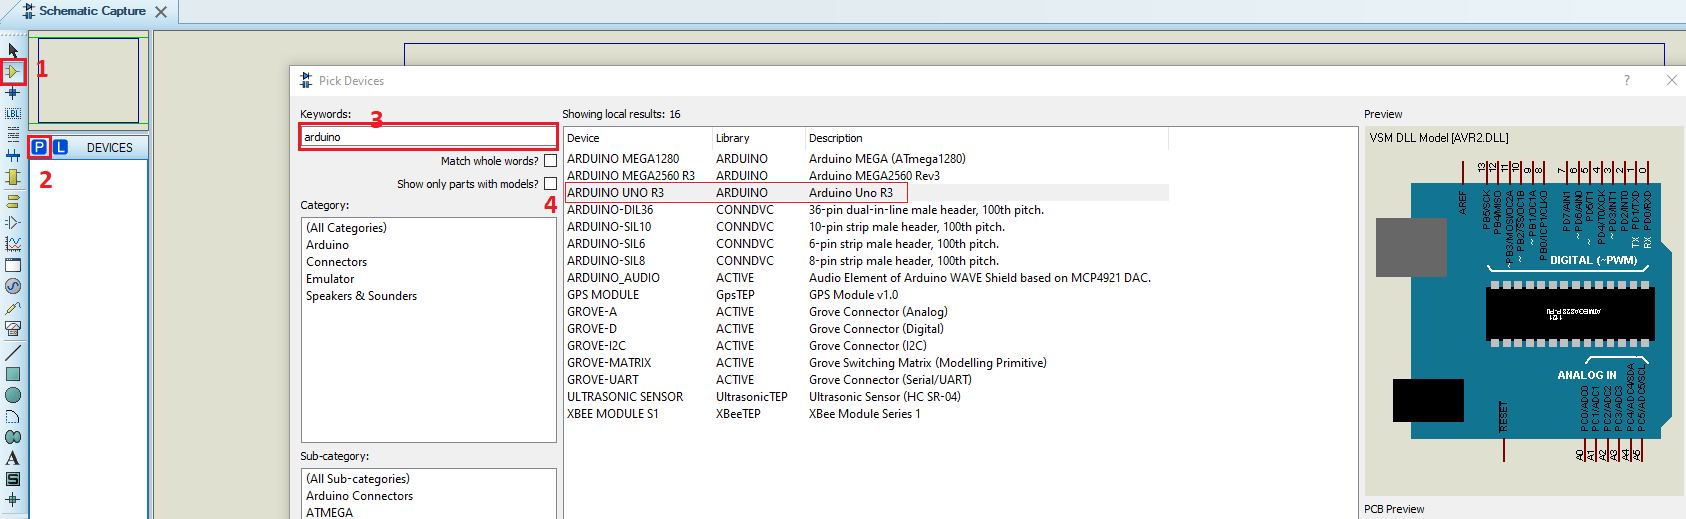Open the Pick Devices help question mark
This screenshot has height=519, width=1686.
(x=1626, y=80)
